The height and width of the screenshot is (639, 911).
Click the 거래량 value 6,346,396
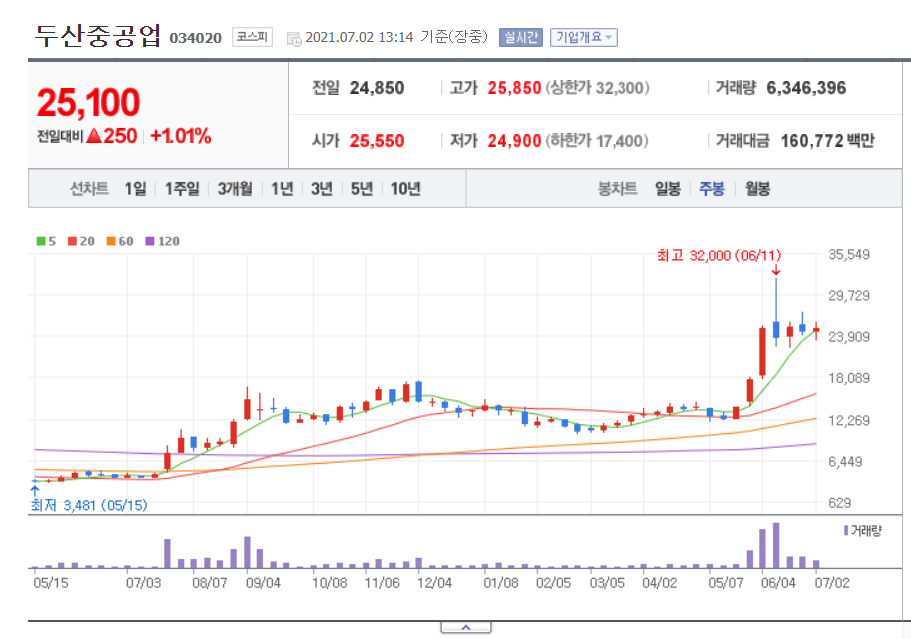point(806,88)
